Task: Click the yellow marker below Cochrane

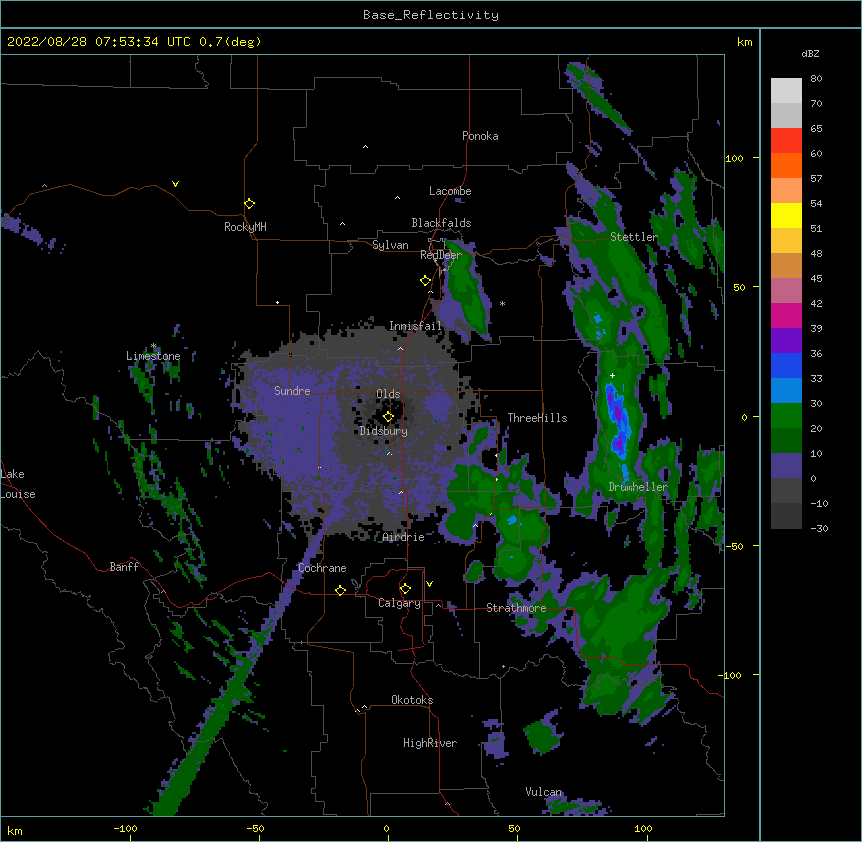Action: (340, 590)
